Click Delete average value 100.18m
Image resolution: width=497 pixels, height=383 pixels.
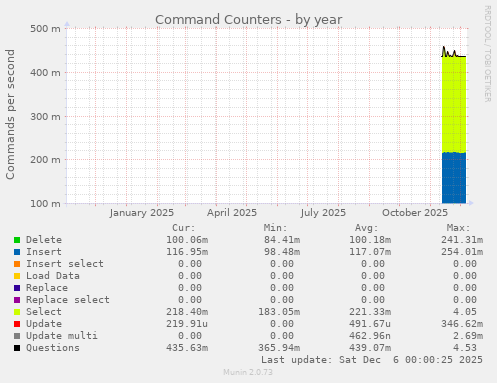[370, 240]
